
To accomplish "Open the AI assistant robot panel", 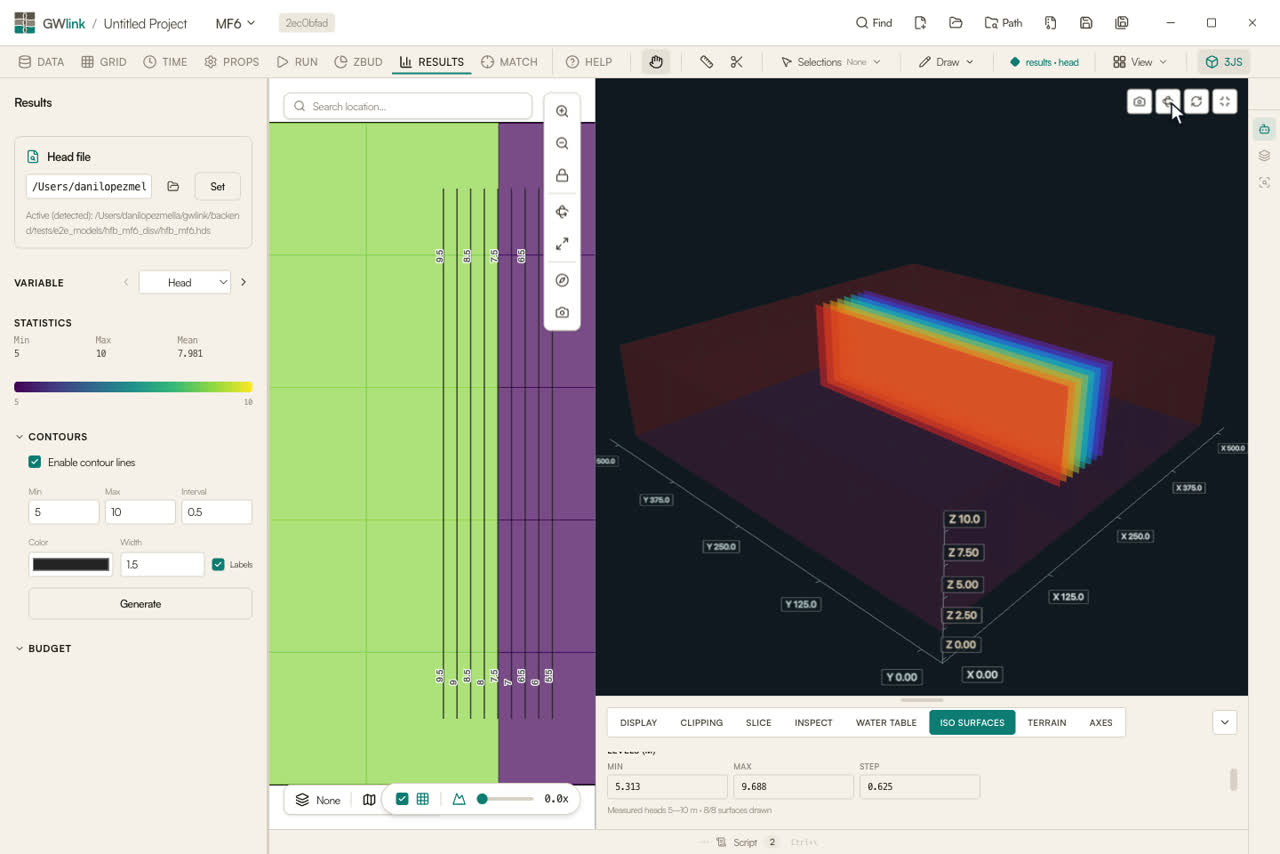I will tap(1265, 129).
